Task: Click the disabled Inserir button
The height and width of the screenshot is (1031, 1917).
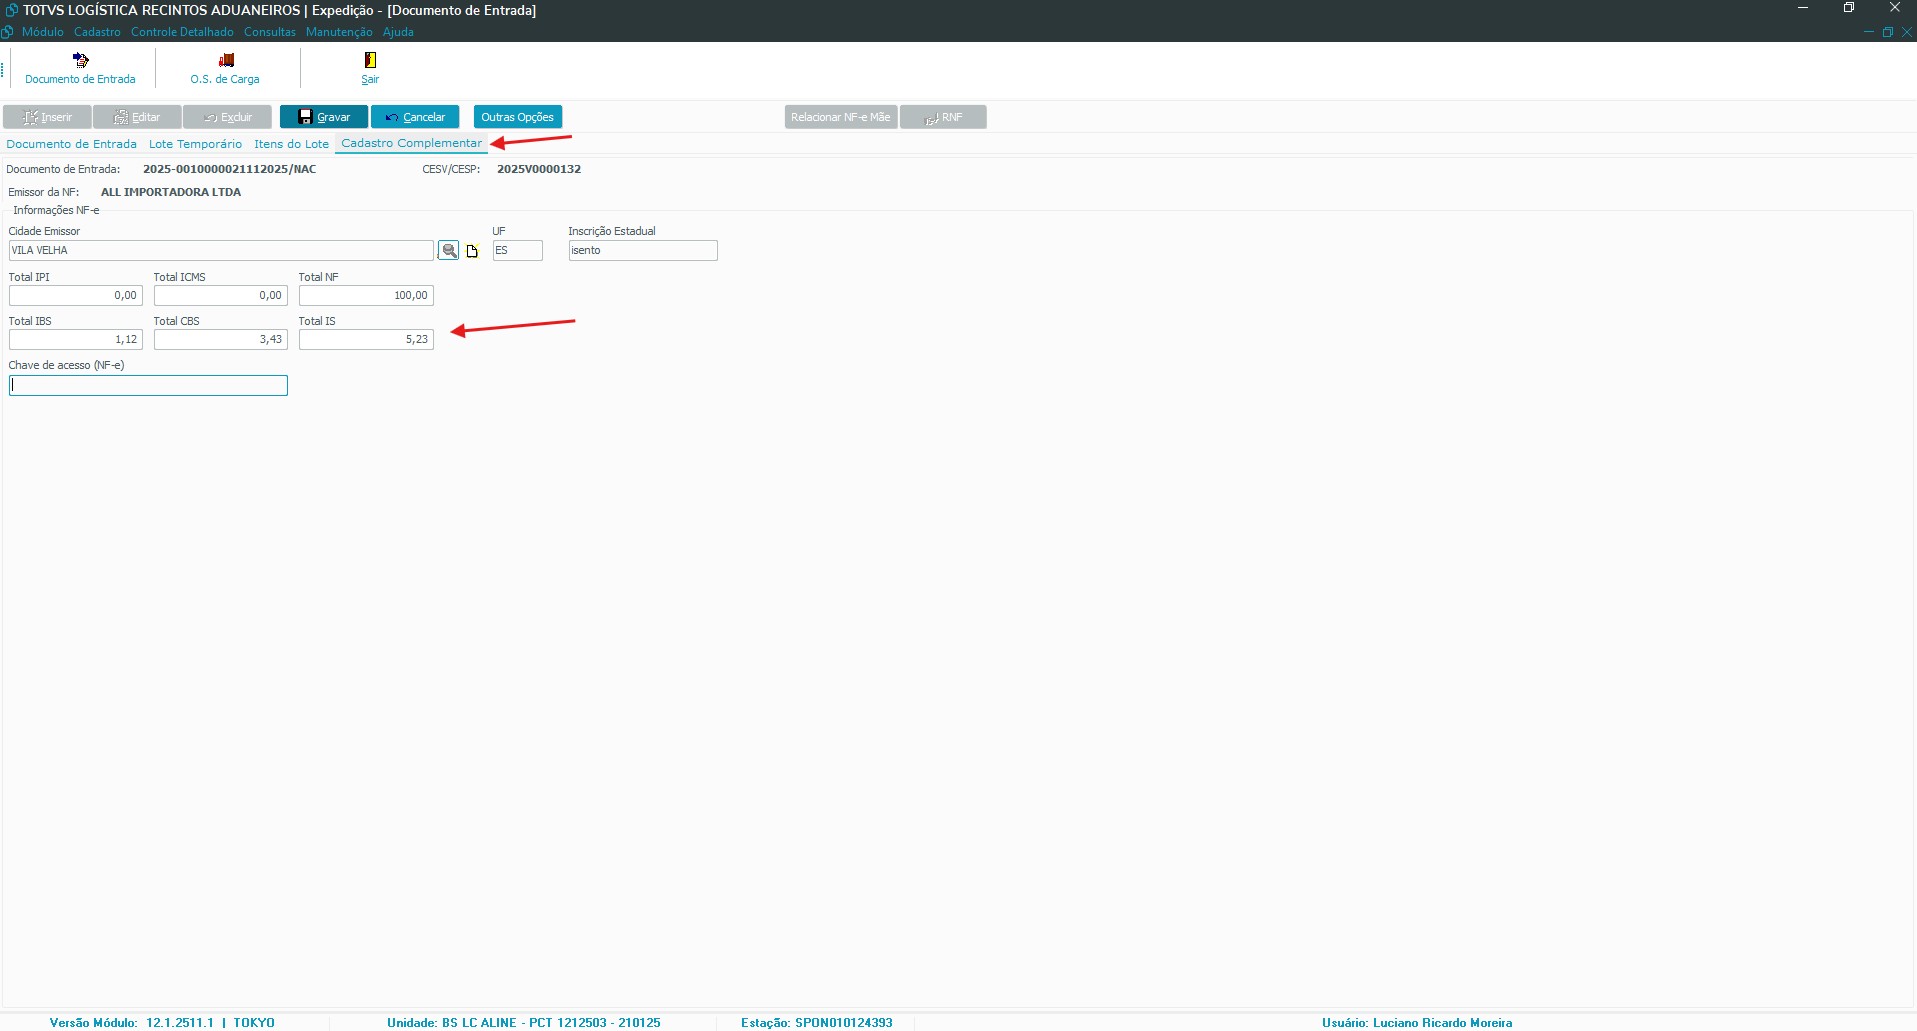Action: tap(47, 117)
